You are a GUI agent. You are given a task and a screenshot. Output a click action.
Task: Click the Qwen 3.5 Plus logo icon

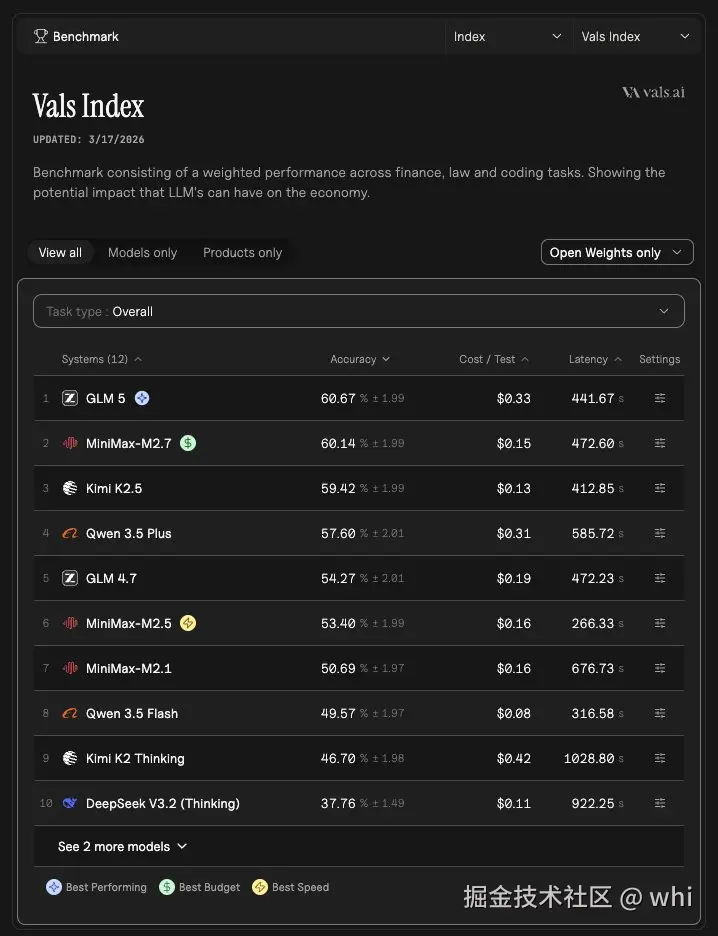70,534
